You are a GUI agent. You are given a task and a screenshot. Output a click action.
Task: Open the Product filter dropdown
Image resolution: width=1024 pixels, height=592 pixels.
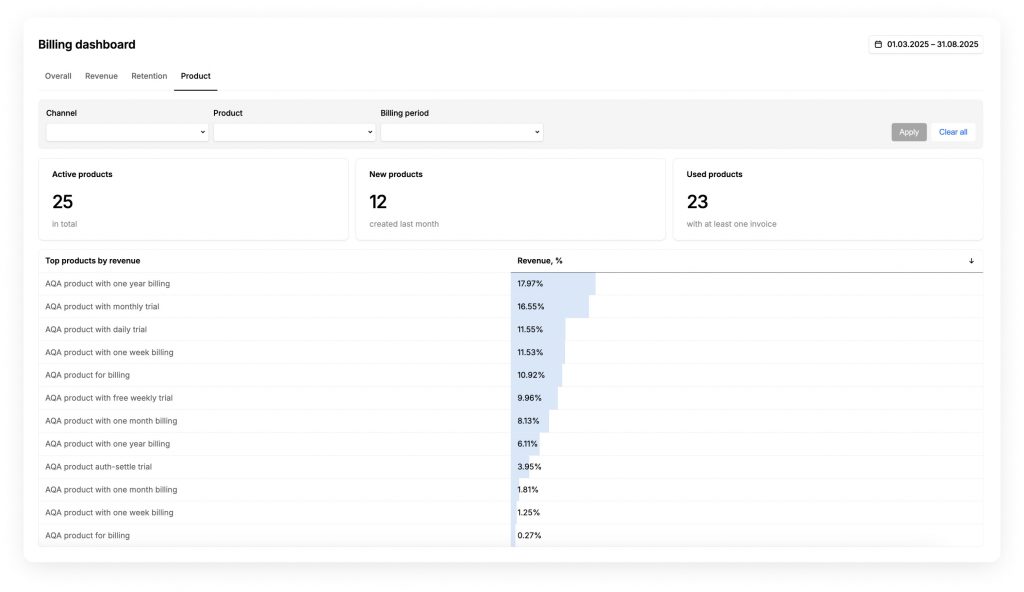294,132
